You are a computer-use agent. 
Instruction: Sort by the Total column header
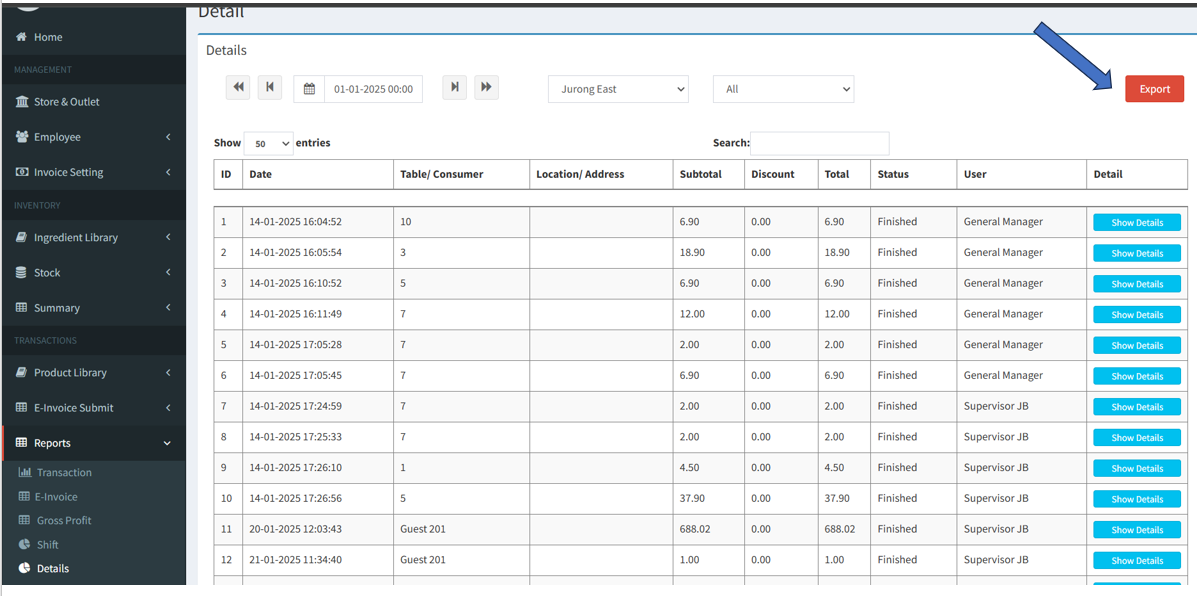pyautogui.click(x=844, y=174)
